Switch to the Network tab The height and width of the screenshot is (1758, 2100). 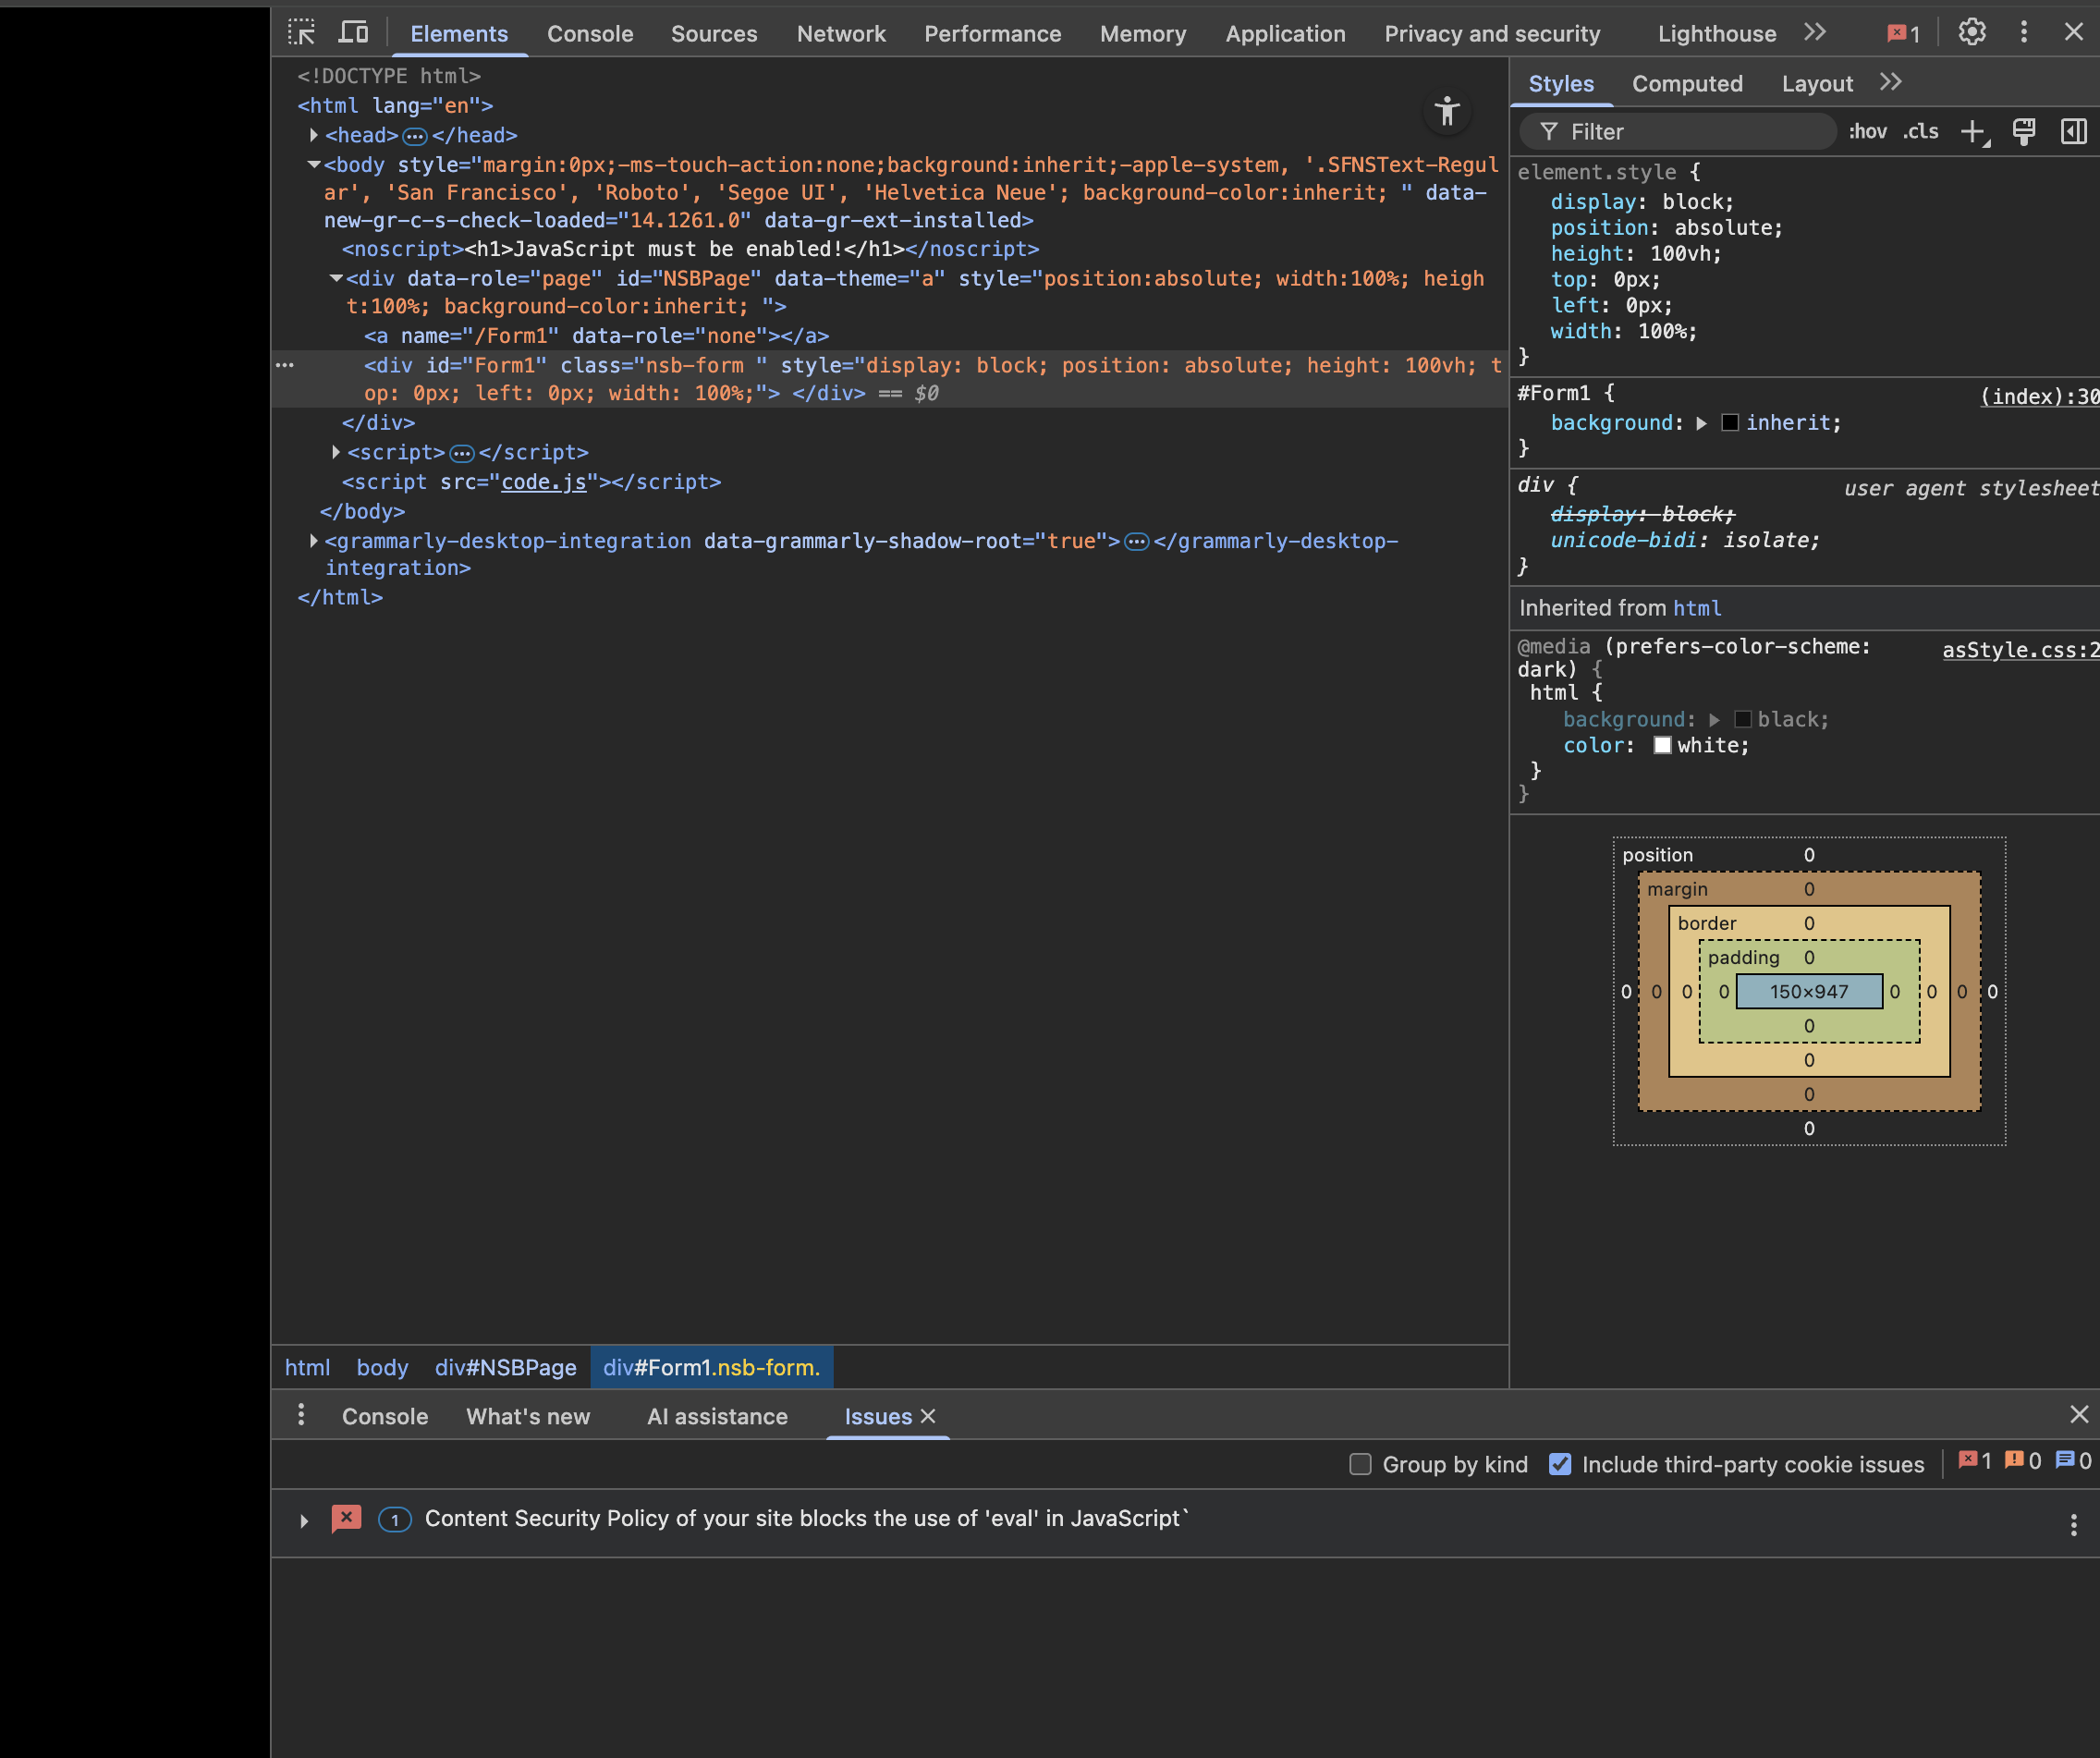(x=840, y=34)
